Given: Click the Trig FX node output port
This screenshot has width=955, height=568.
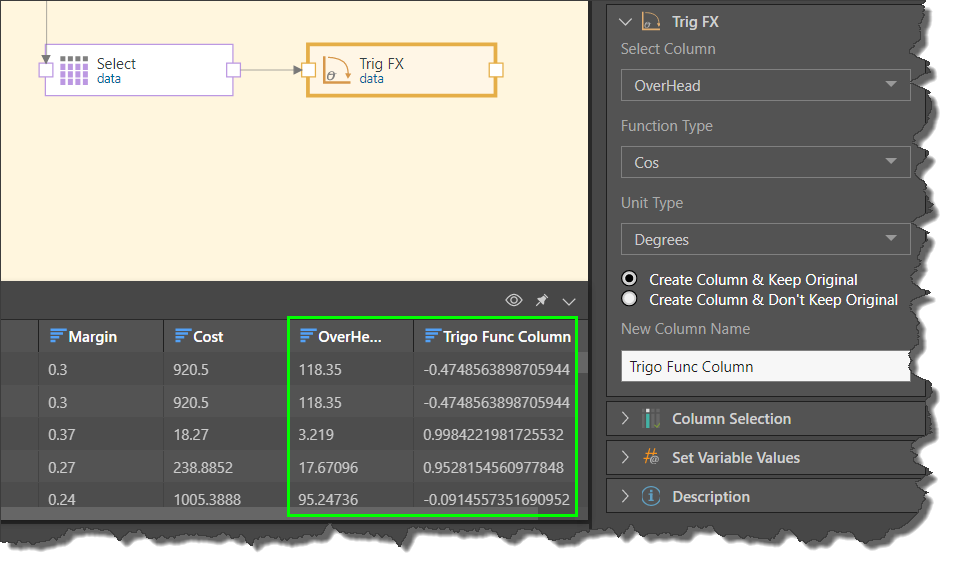Looking at the screenshot, I should [495, 70].
